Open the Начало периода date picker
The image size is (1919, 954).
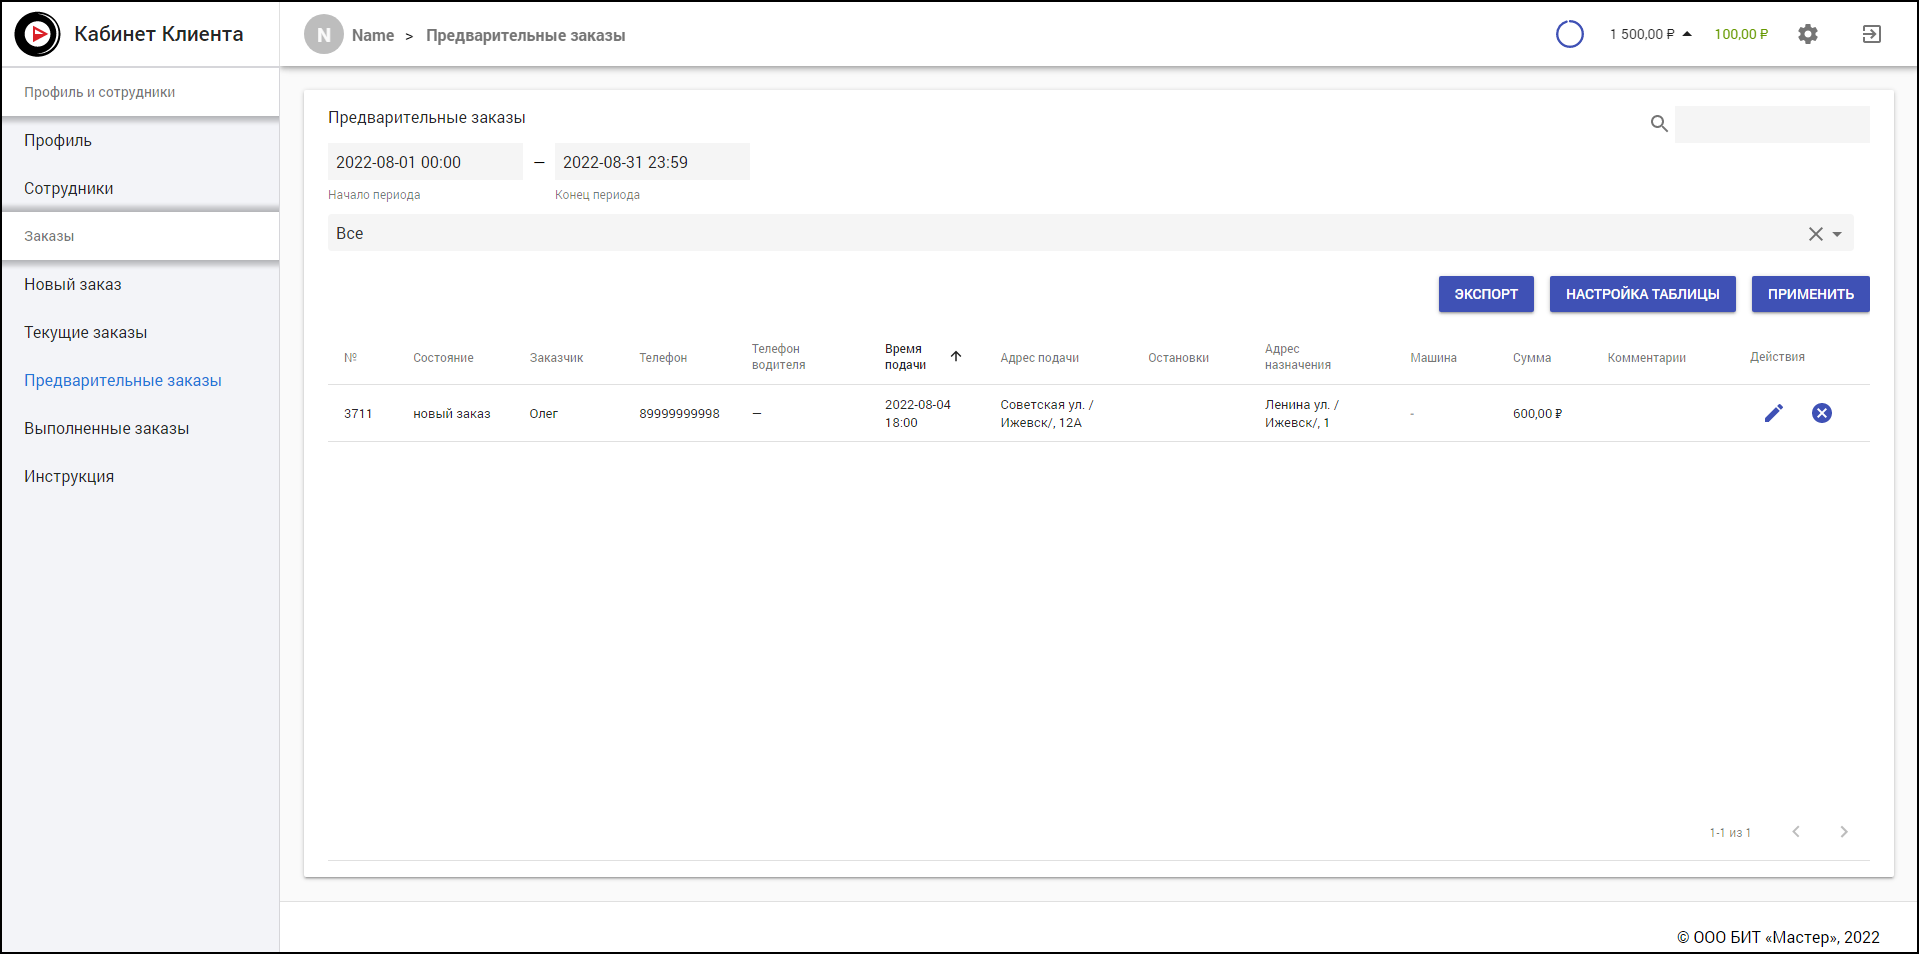coord(424,162)
